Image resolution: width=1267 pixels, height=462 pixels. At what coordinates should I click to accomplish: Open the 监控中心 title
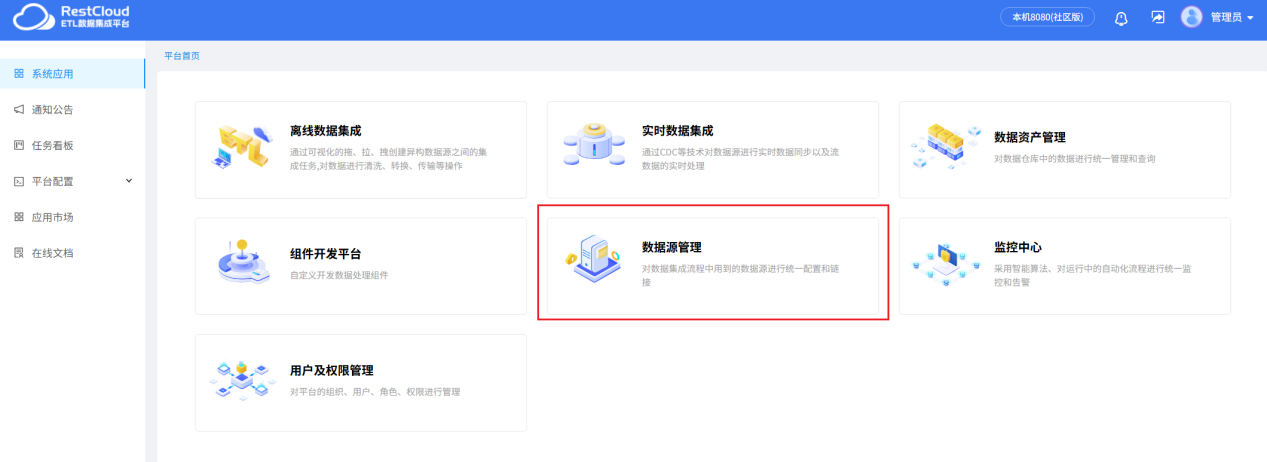point(1018,247)
